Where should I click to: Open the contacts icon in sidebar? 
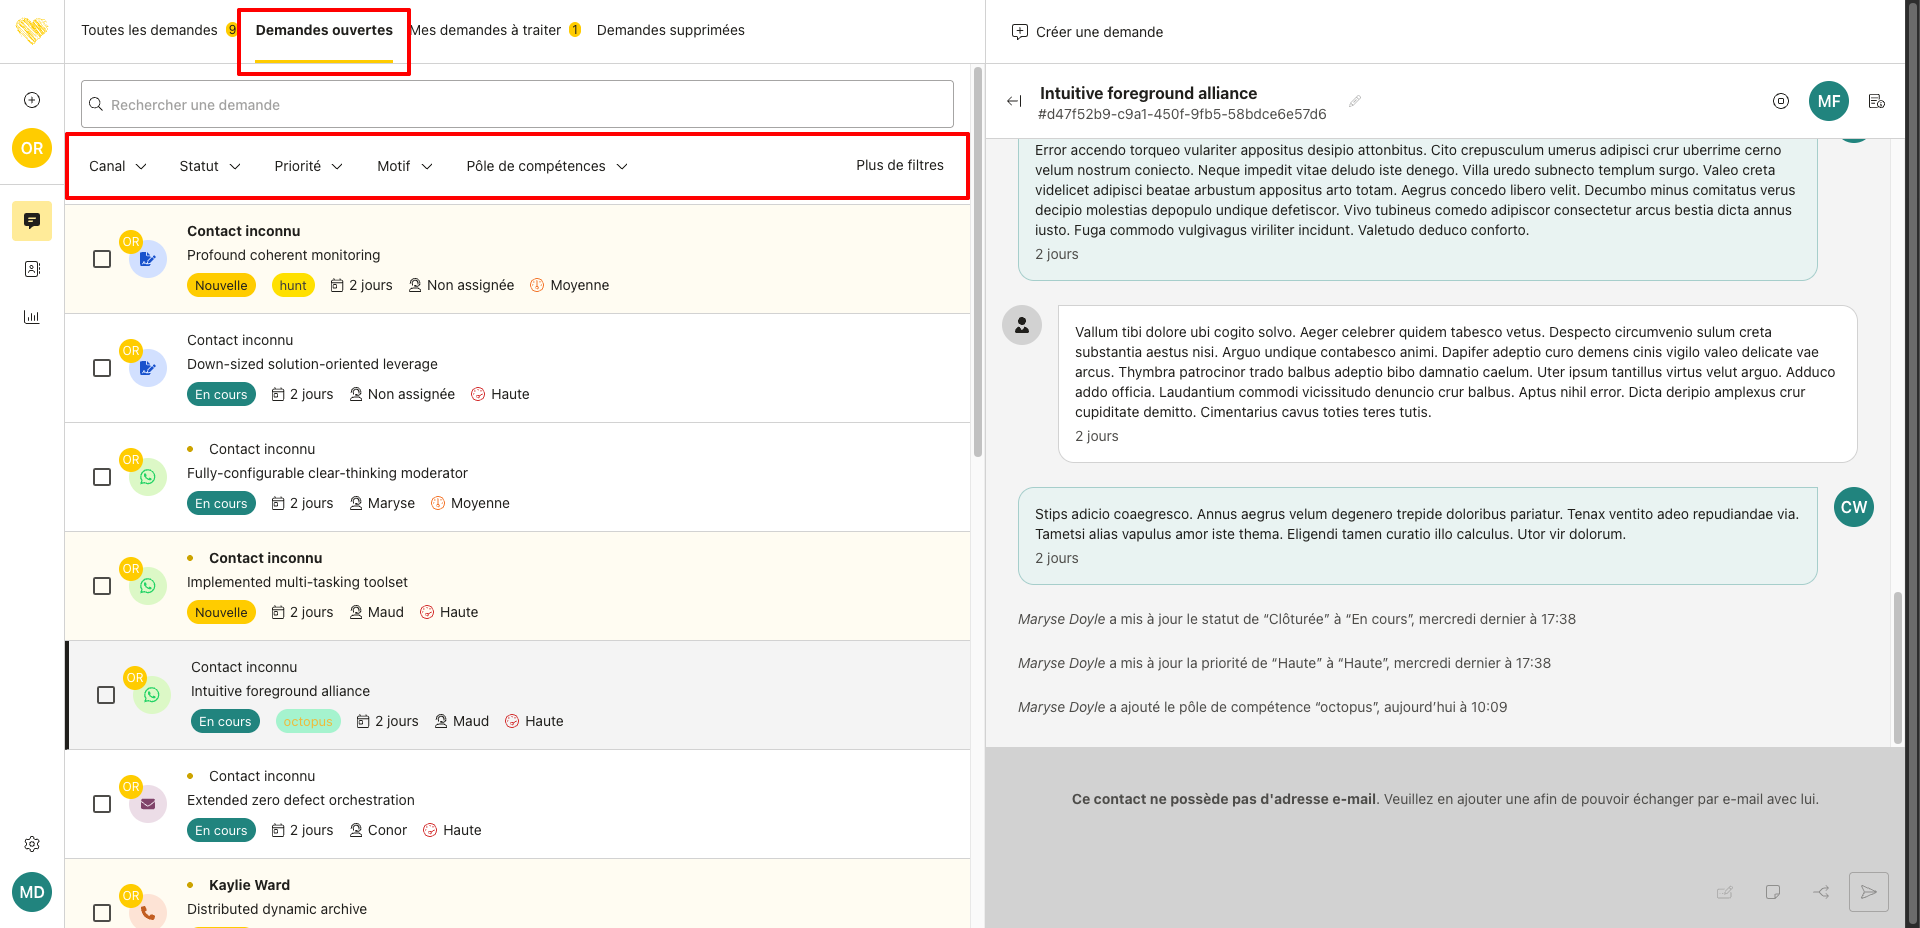32,269
